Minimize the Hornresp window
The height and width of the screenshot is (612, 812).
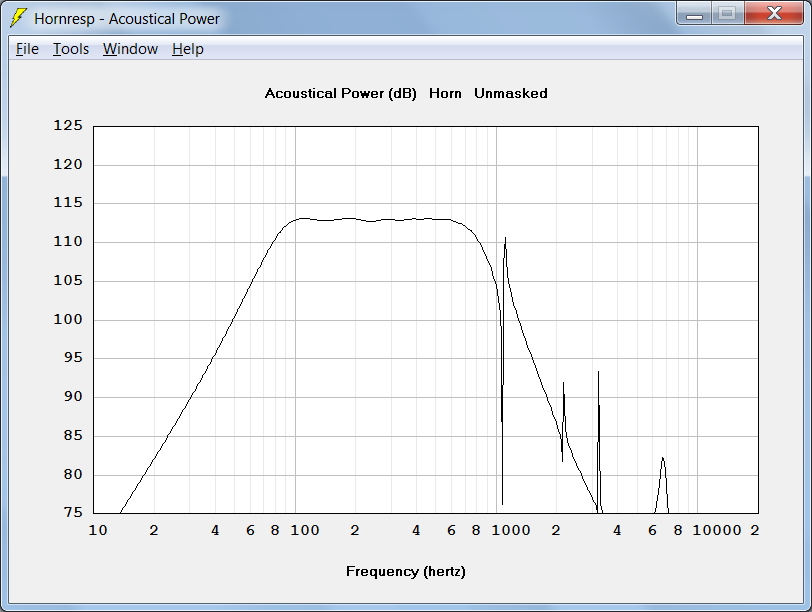(x=694, y=14)
